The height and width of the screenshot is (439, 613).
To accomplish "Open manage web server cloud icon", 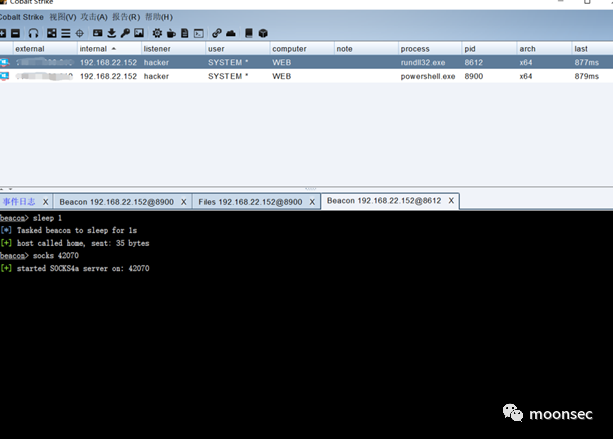I will coord(231,33).
